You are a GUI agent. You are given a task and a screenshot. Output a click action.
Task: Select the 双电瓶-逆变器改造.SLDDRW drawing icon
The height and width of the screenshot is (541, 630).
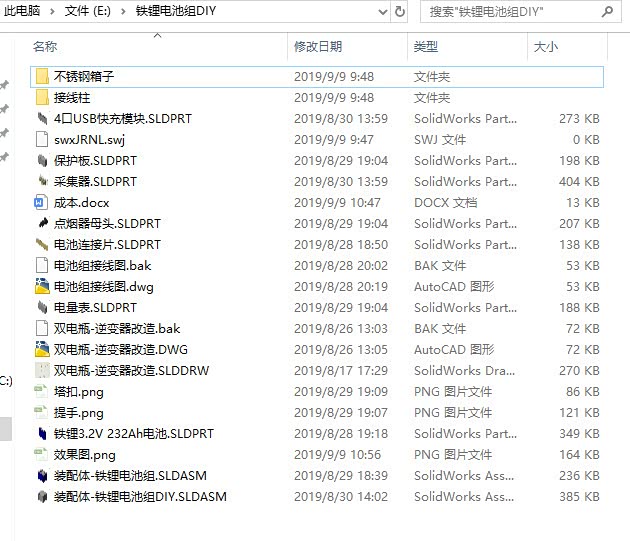click(x=41, y=371)
